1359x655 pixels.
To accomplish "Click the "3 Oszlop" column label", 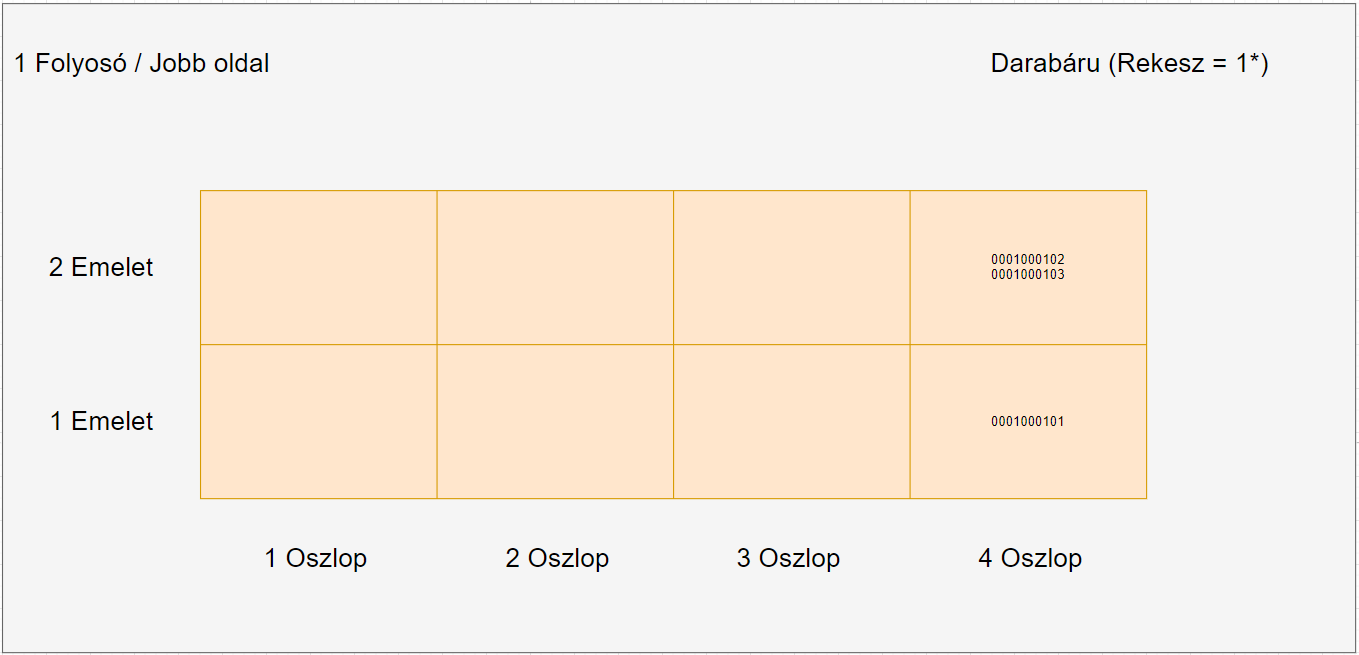I will click(788, 558).
